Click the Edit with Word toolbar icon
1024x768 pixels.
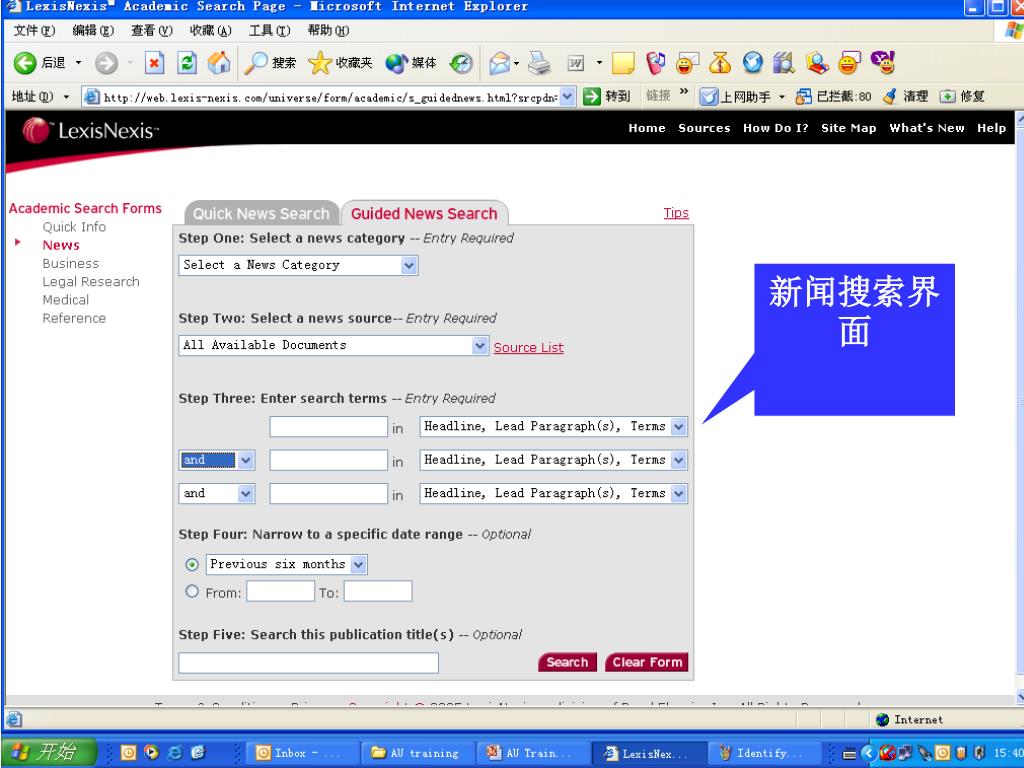tap(576, 63)
